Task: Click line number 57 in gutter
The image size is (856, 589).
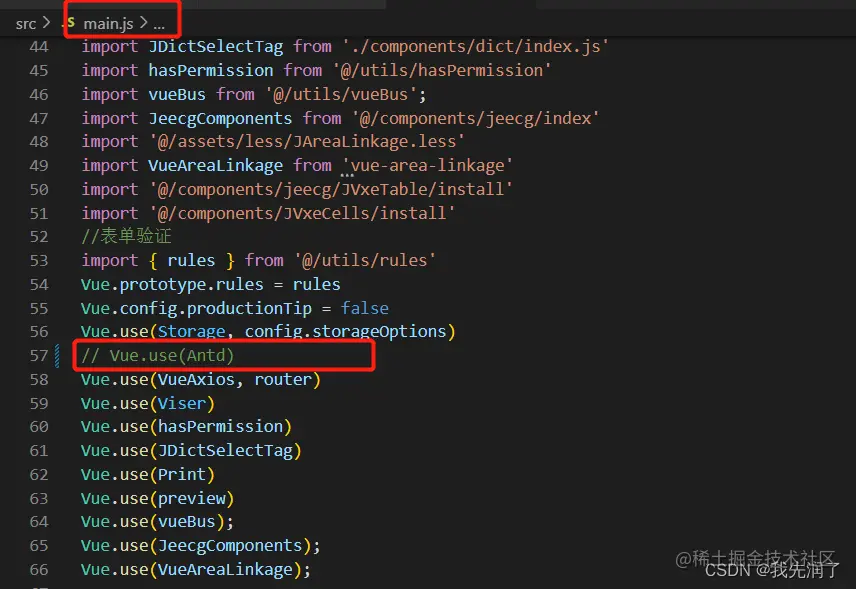Action: (x=39, y=356)
